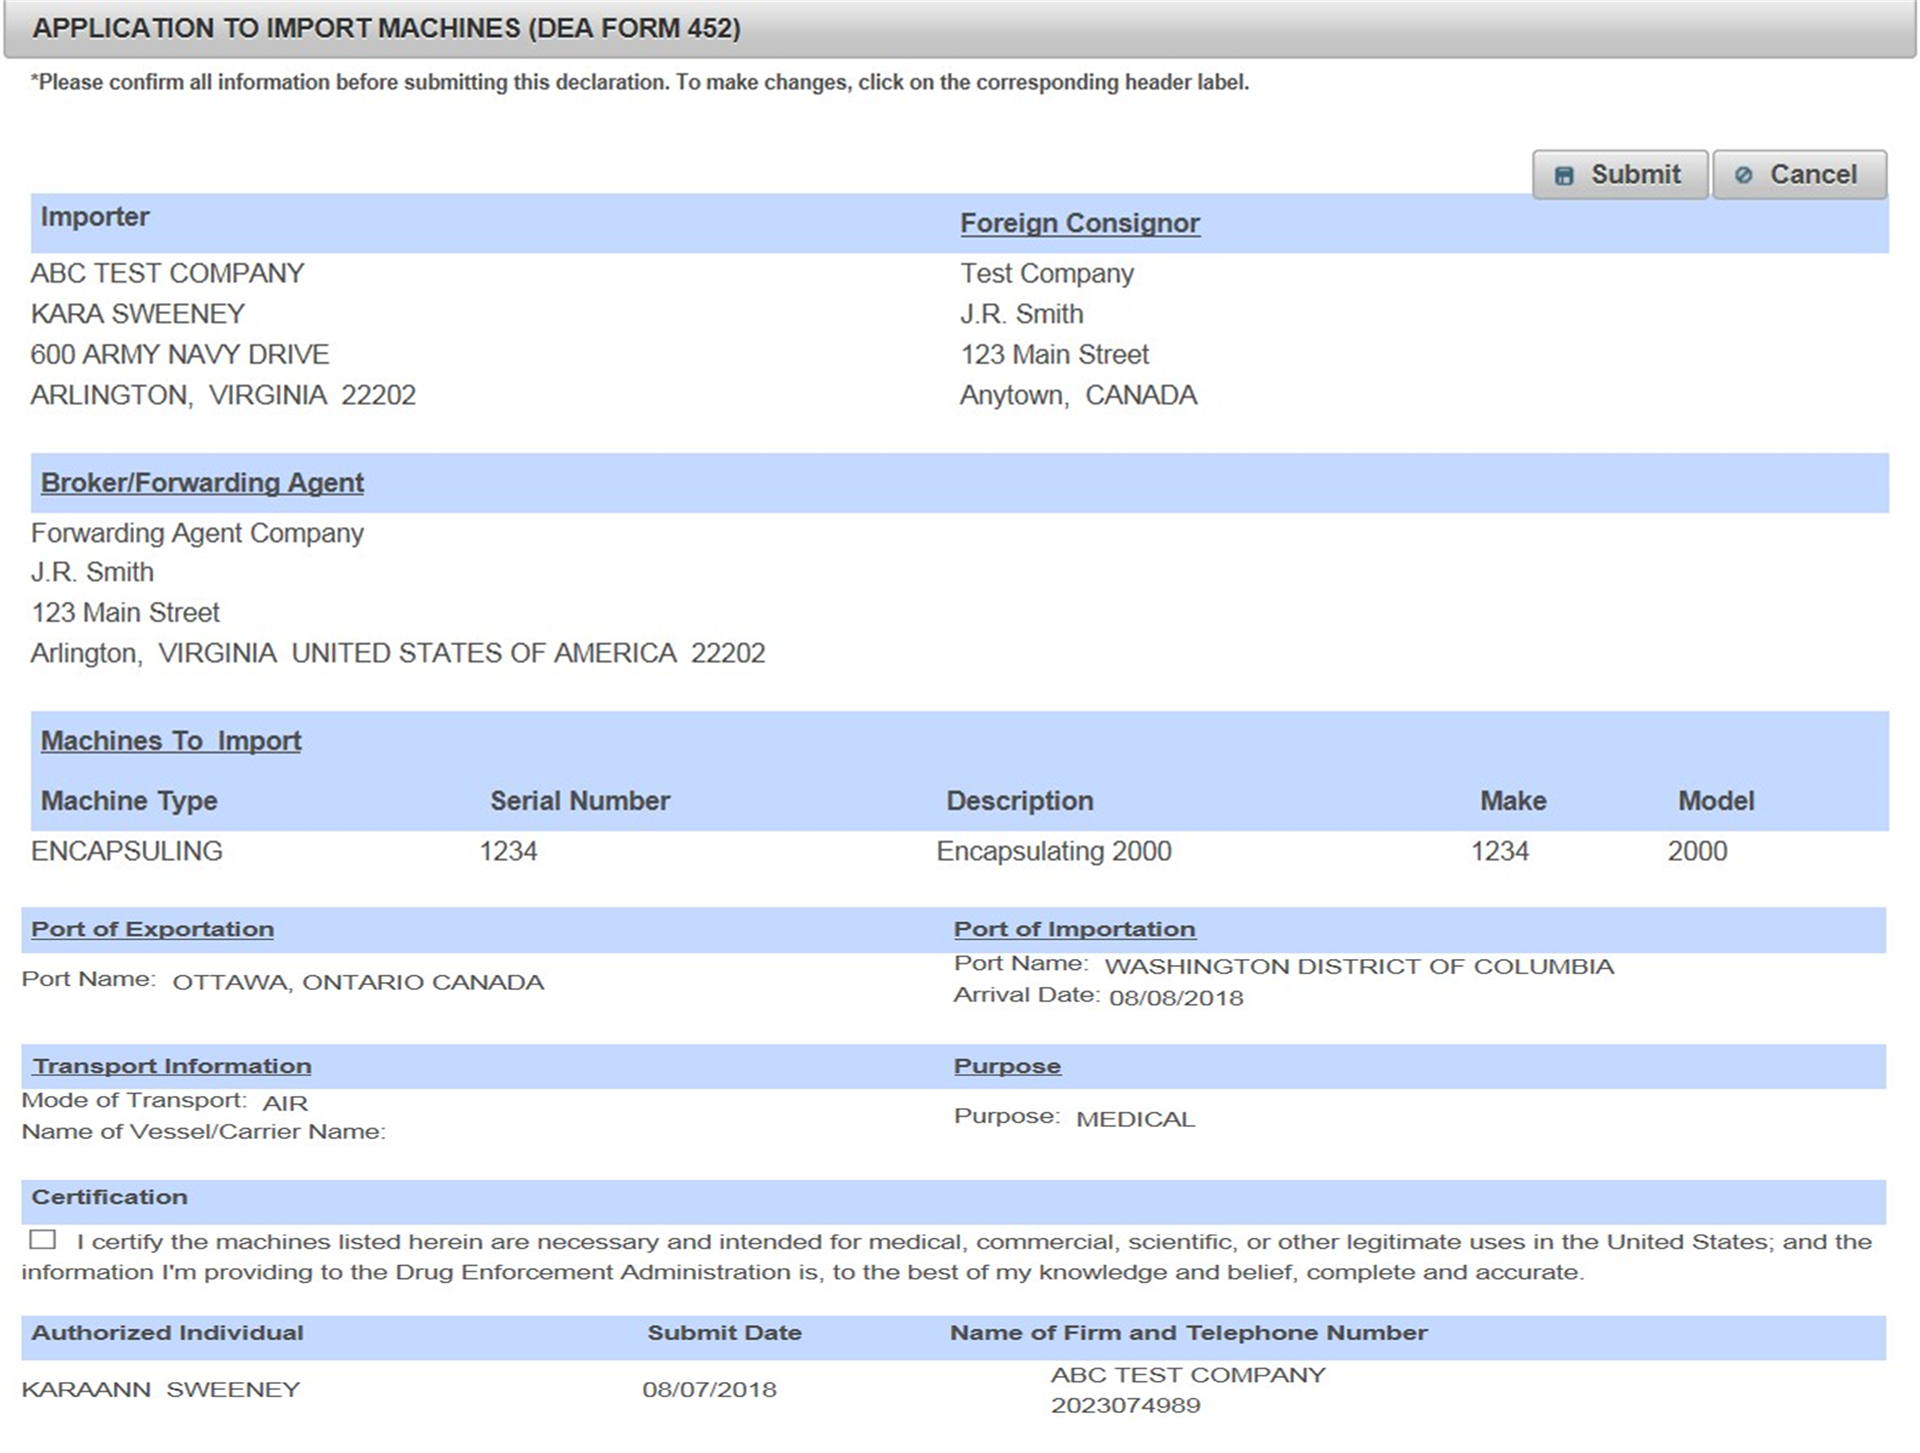Edit the Port of Importation section
Image resolution: width=1920 pixels, height=1453 pixels.
click(x=1074, y=929)
